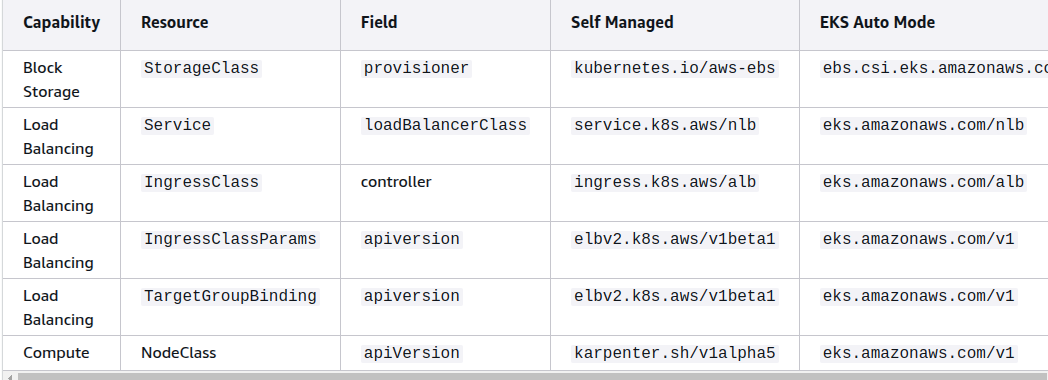This screenshot has width=1048, height=380.
Task: Select the TargetGroupBinding resource code
Action: [x=231, y=296]
